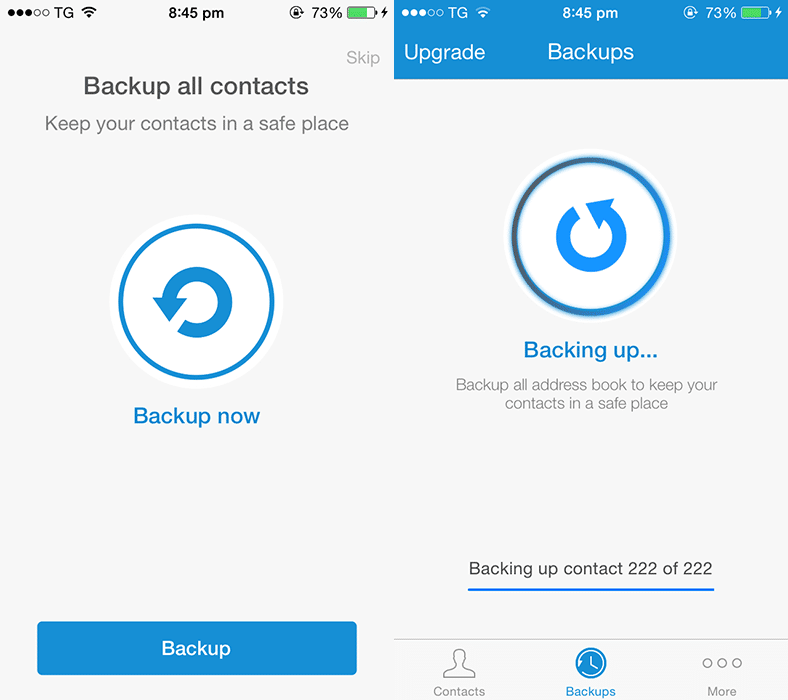Open Upgrade in the navigation bar

point(444,52)
